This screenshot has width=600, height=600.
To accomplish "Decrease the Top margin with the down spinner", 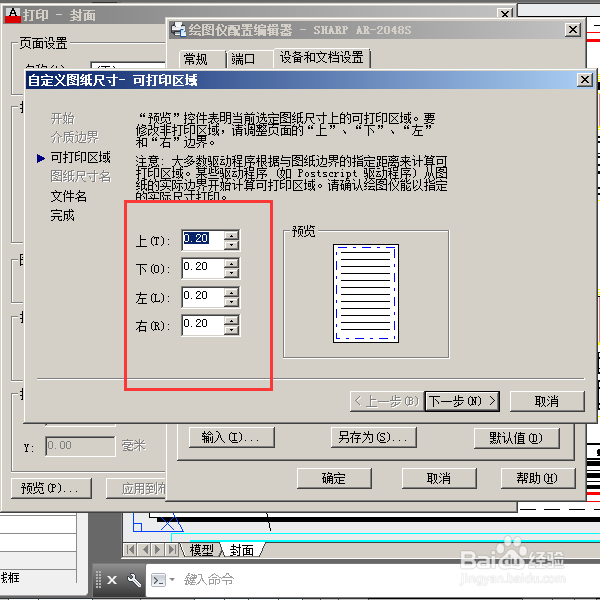I will (232, 245).
